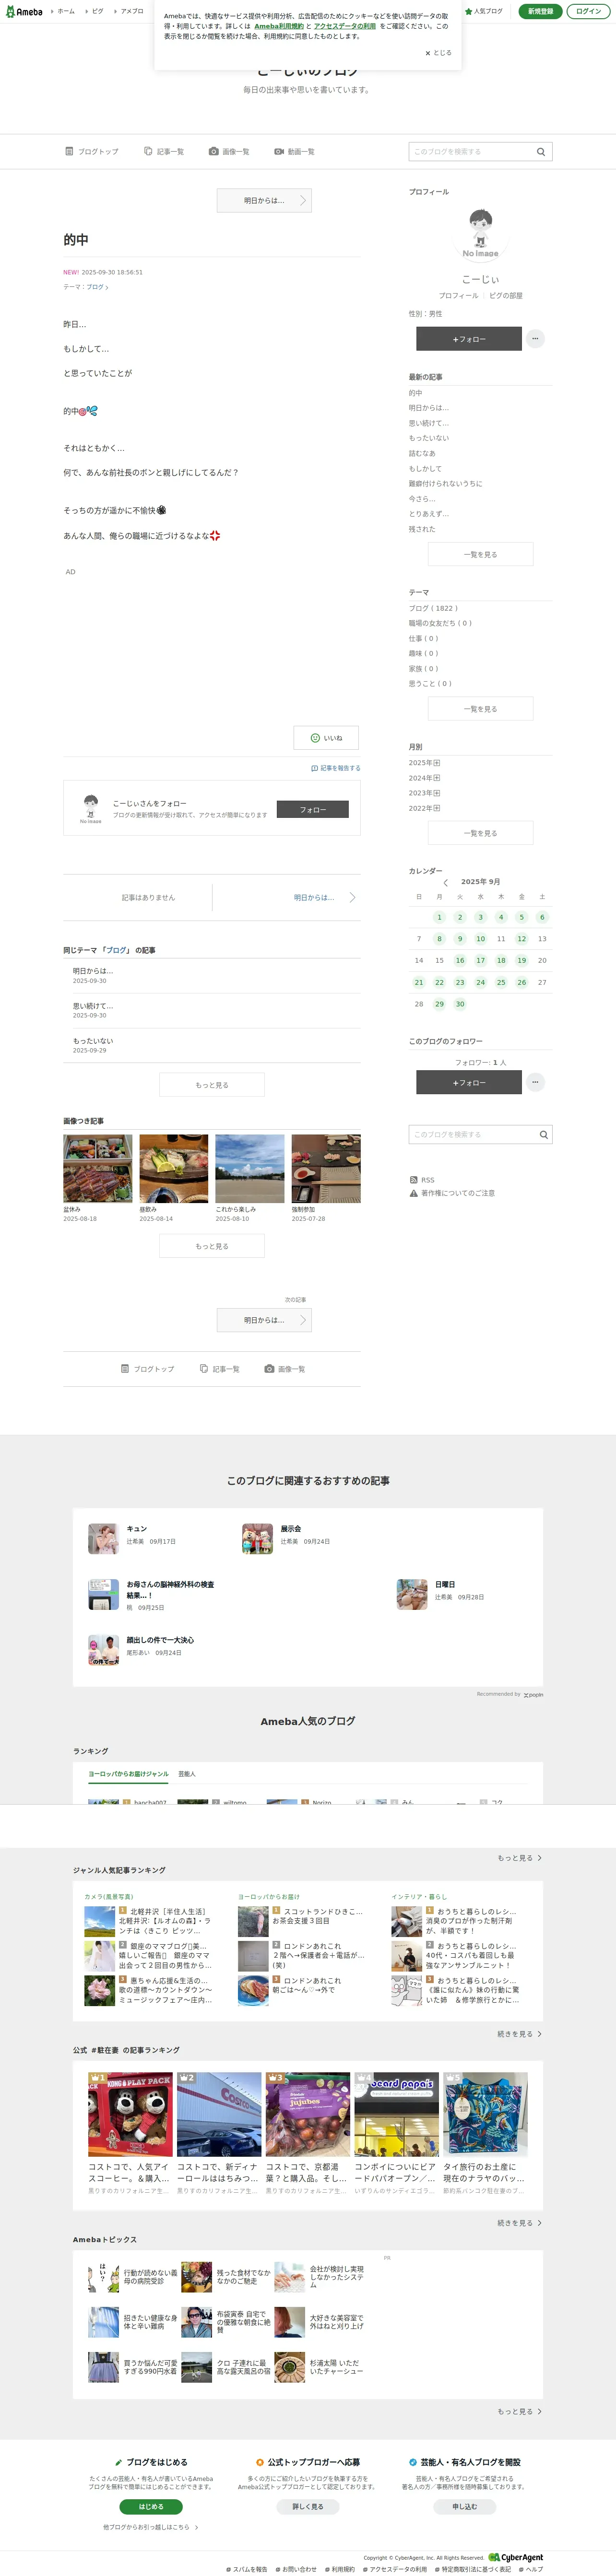The width and height of the screenshot is (616, 2576).
Task: Open the 著作権についてのご注意 warning link
Action: click(x=452, y=1193)
